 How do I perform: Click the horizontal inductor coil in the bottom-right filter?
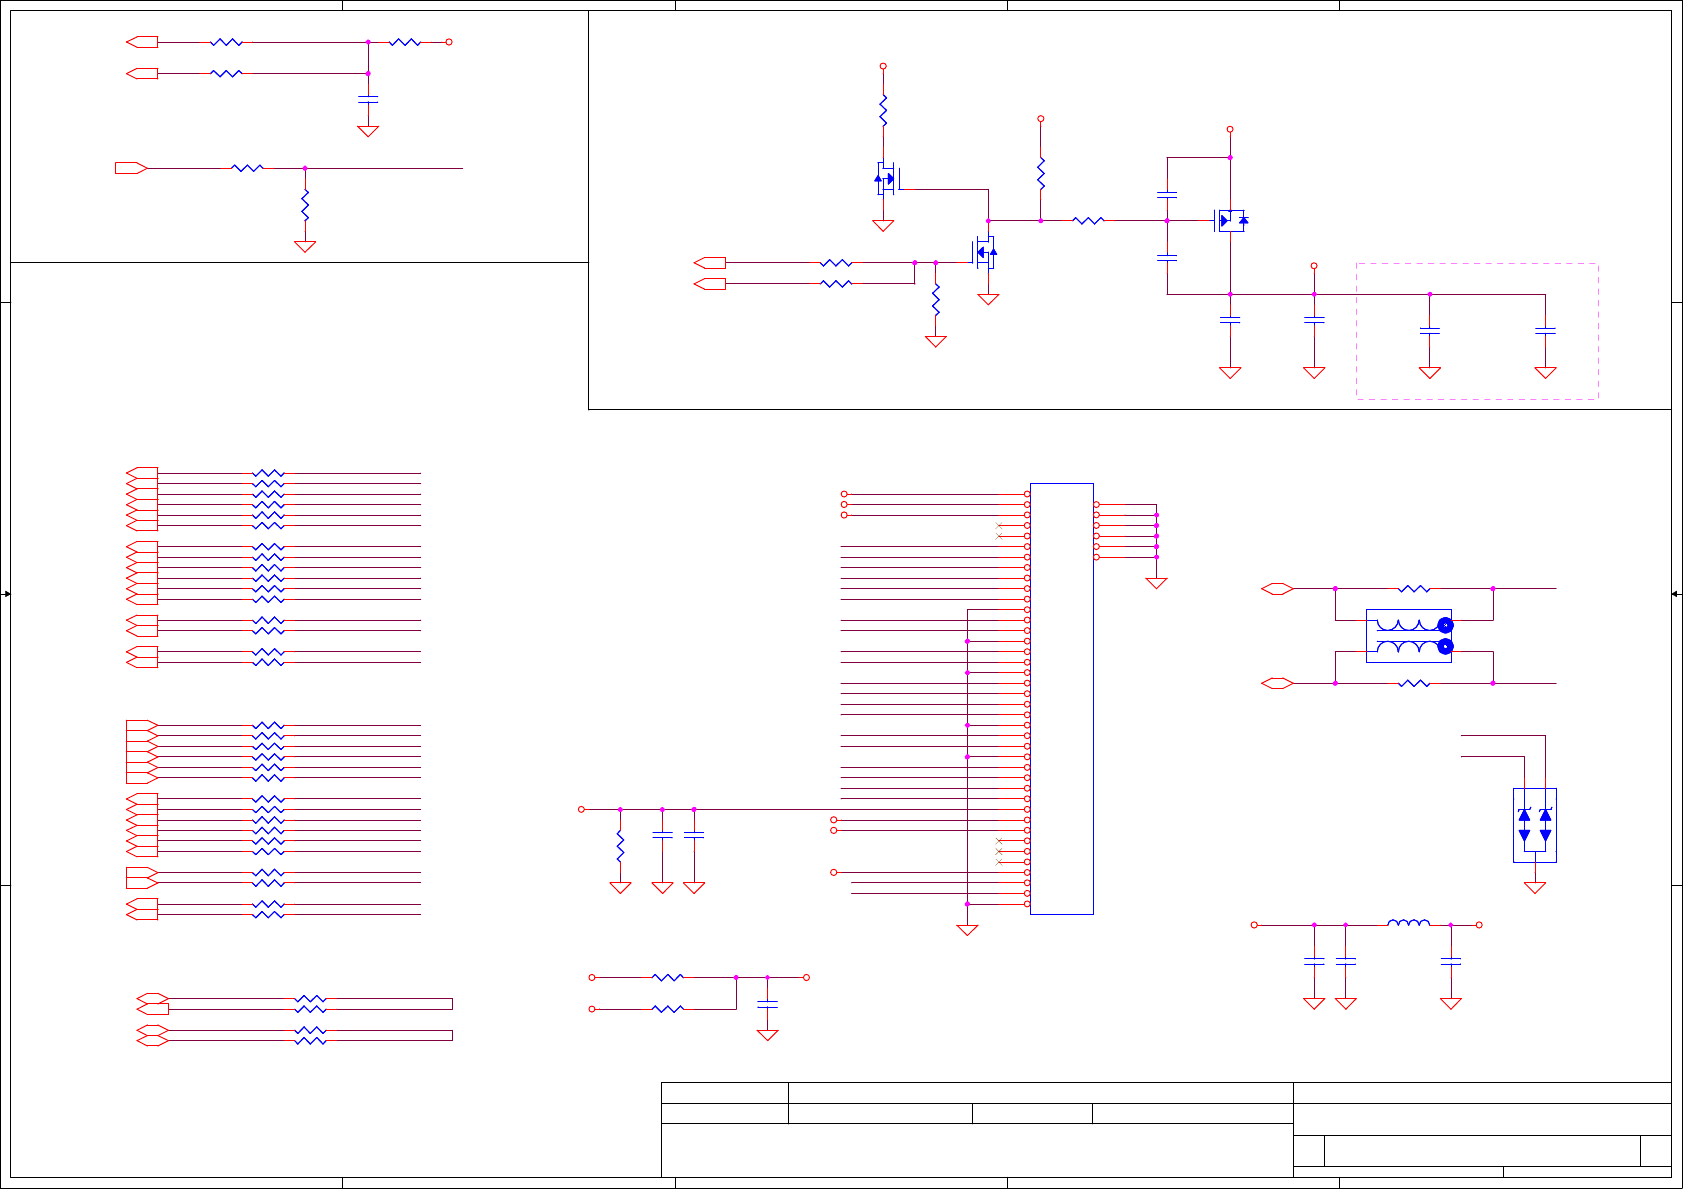click(x=1409, y=923)
